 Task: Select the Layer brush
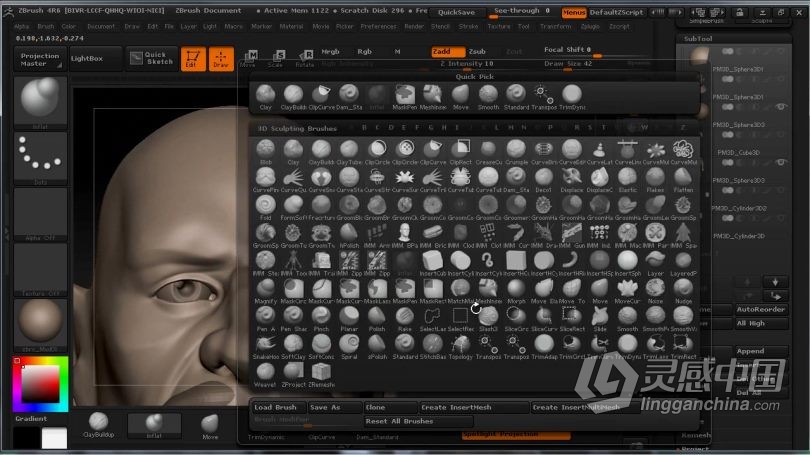point(656,264)
